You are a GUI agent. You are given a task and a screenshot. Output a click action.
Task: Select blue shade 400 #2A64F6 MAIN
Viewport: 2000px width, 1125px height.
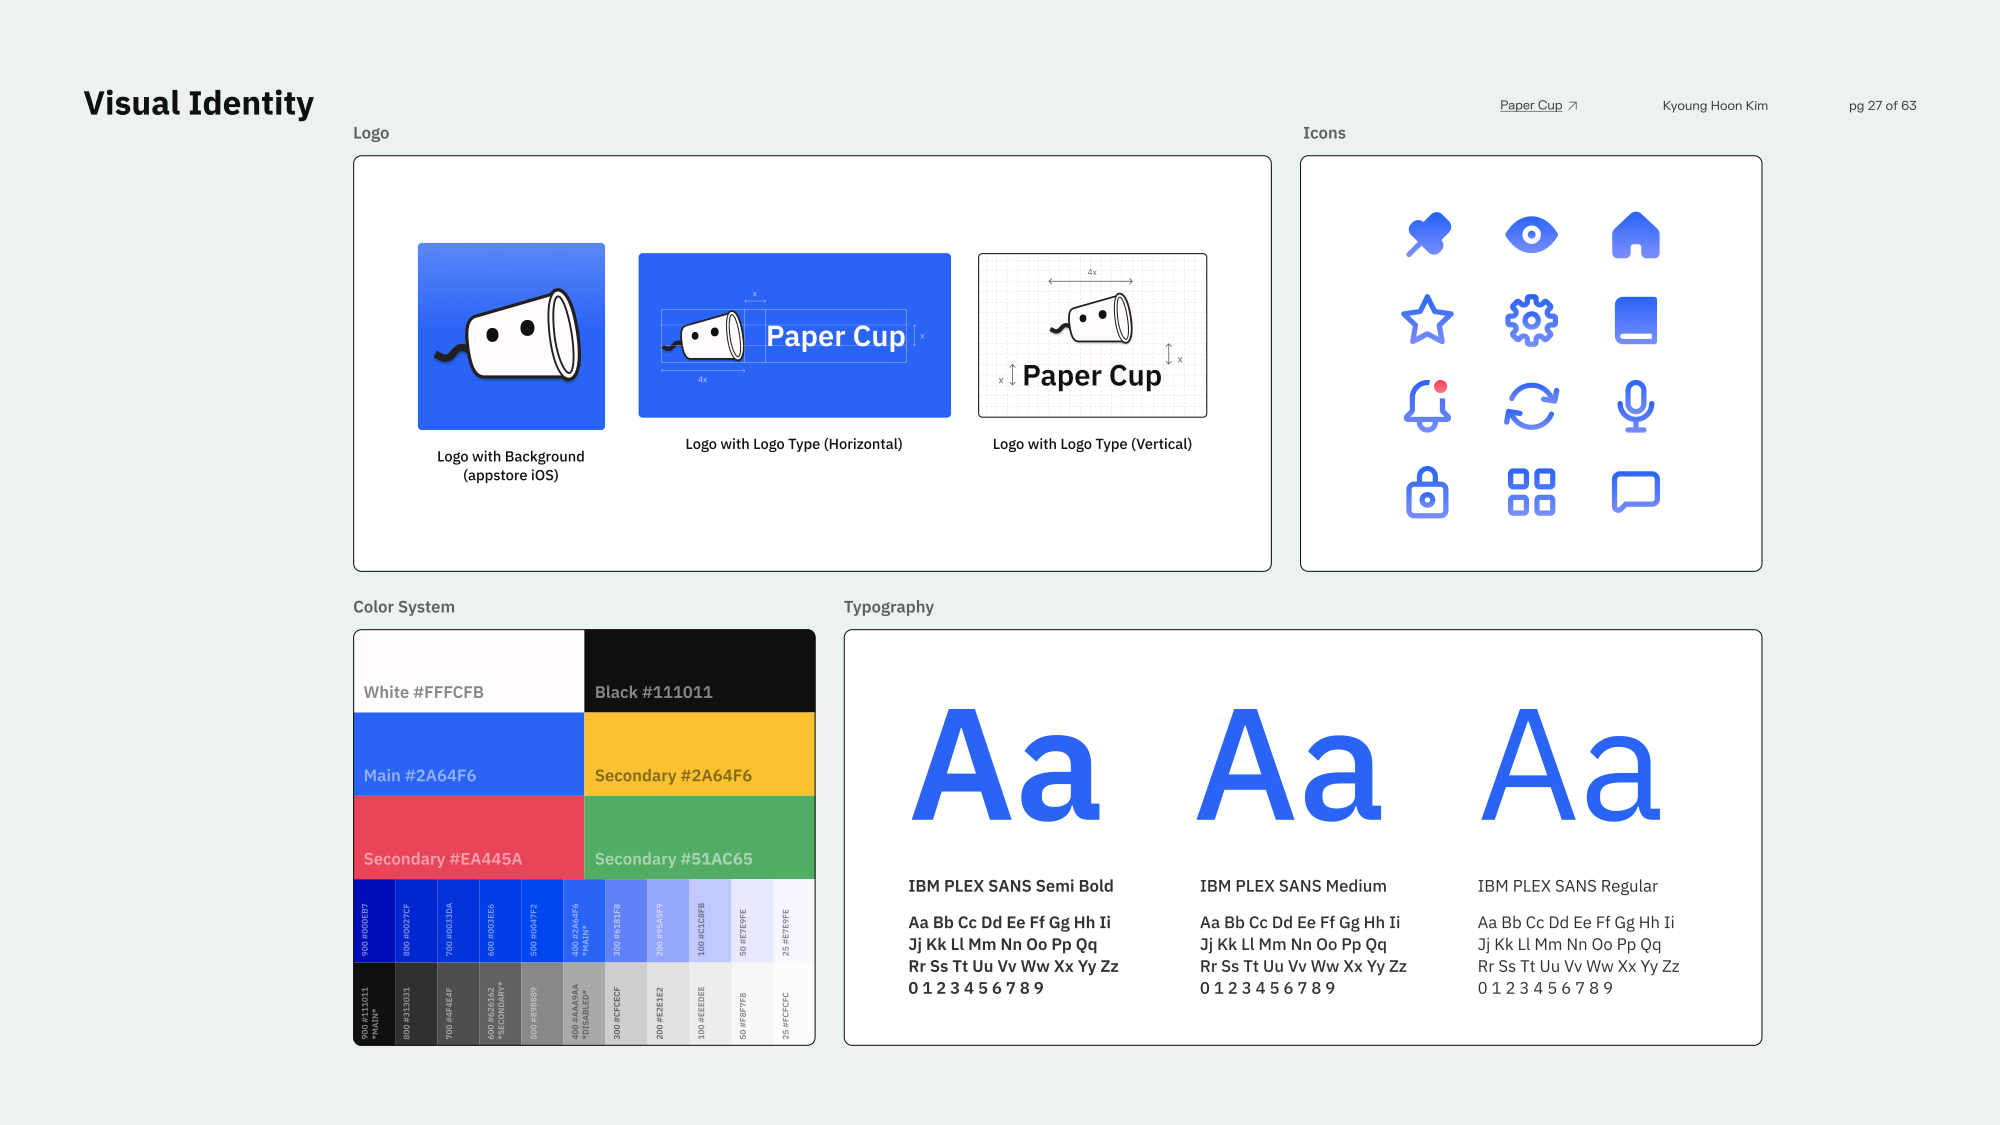click(x=585, y=920)
